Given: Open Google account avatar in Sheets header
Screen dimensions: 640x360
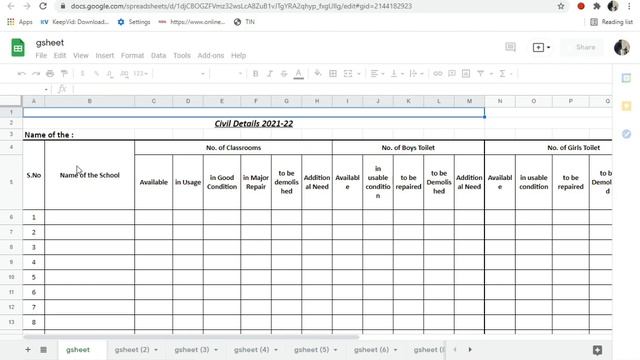Looking at the screenshot, I should 622,47.
